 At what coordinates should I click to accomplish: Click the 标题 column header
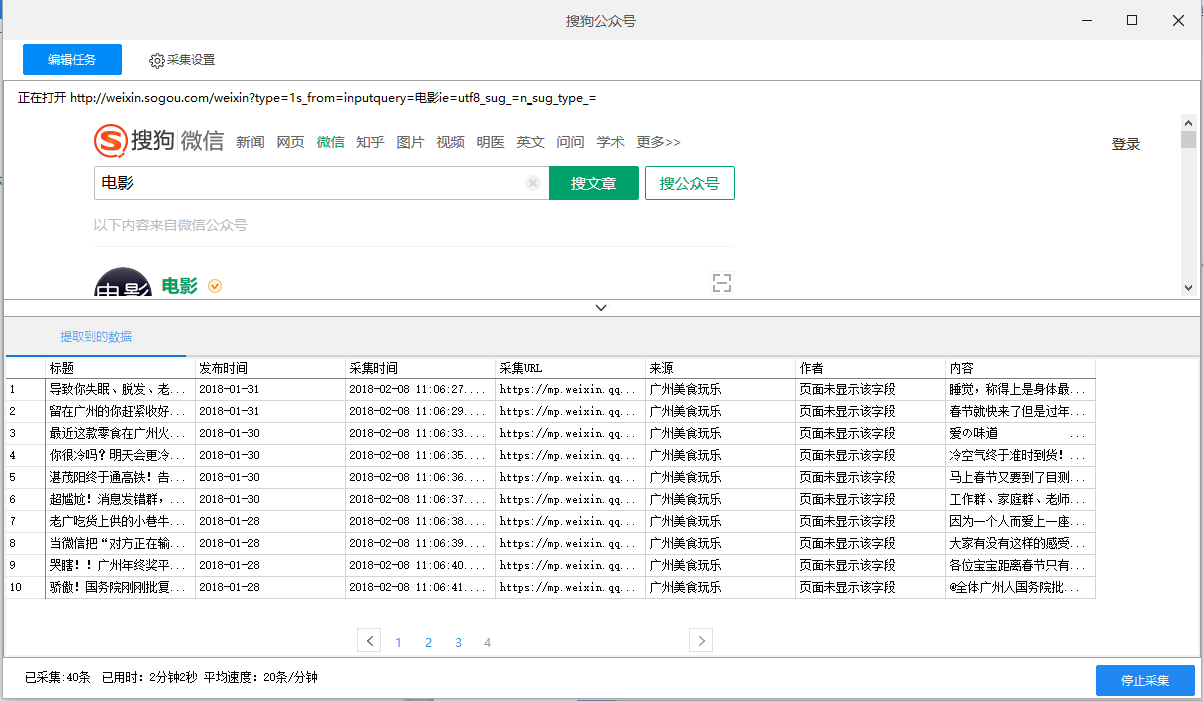[120, 368]
